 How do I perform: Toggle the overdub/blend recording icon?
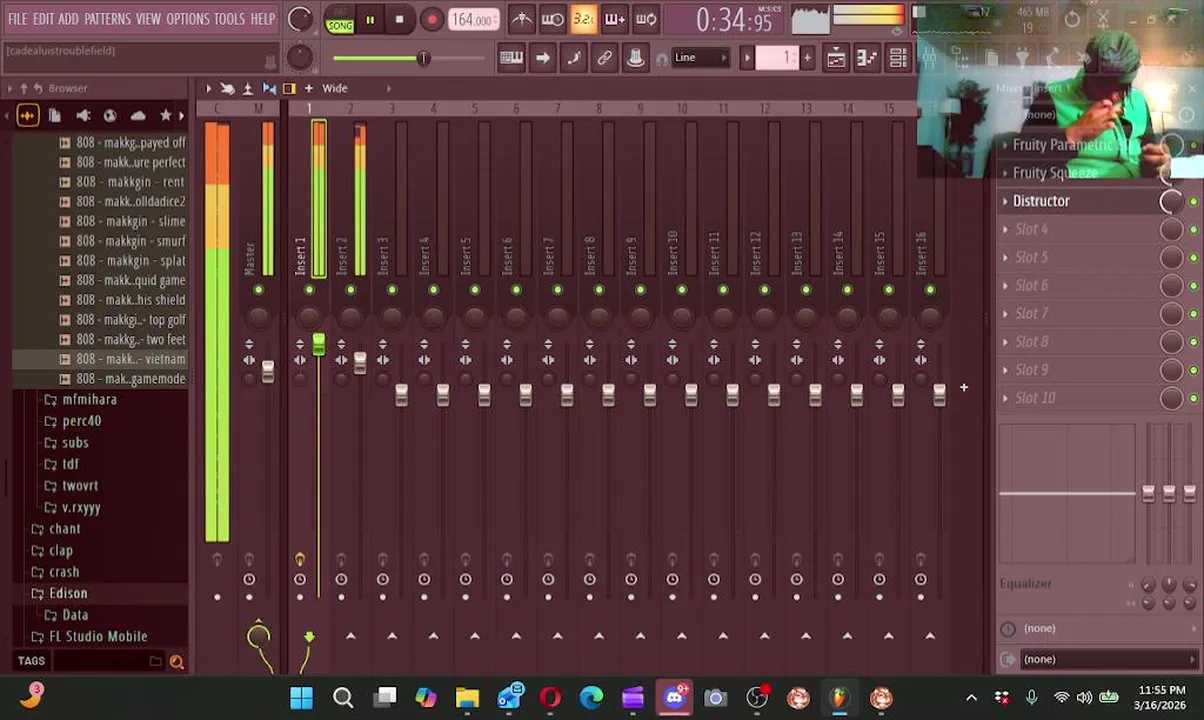click(615, 19)
